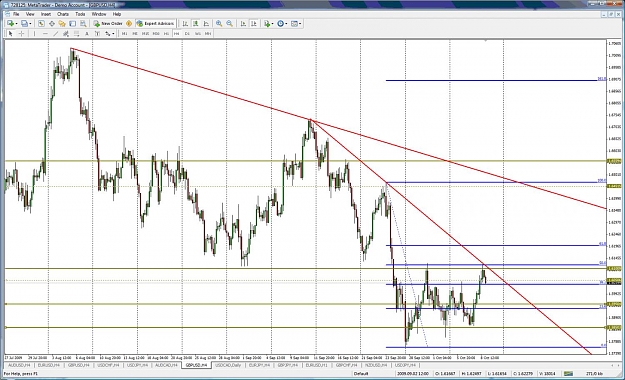Launch MetaEditor via the yellow diamond icon
625x380 pixels.
pos(129,24)
